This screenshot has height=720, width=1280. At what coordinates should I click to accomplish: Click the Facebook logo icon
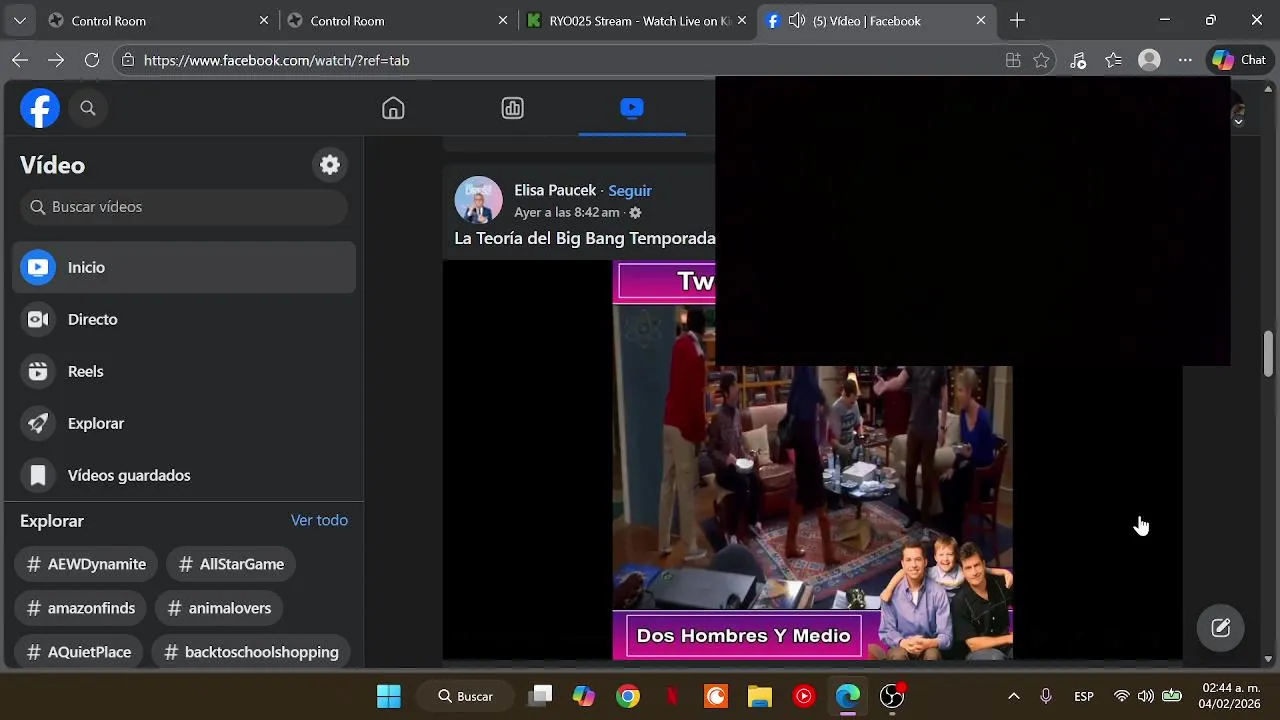click(x=40, y=108)
